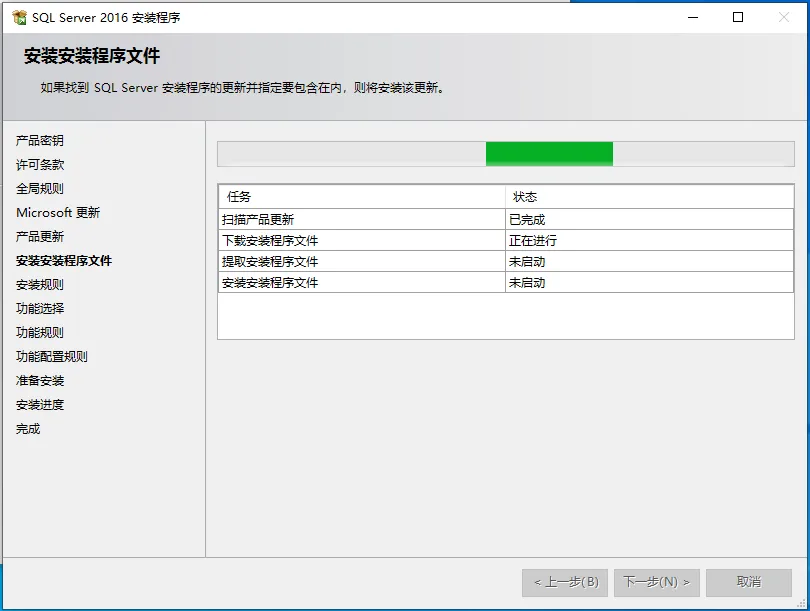The image size is (810, 611).
Task: Select the Microsoft 更新 step in sidebar
Action: [x=58, y=212]
